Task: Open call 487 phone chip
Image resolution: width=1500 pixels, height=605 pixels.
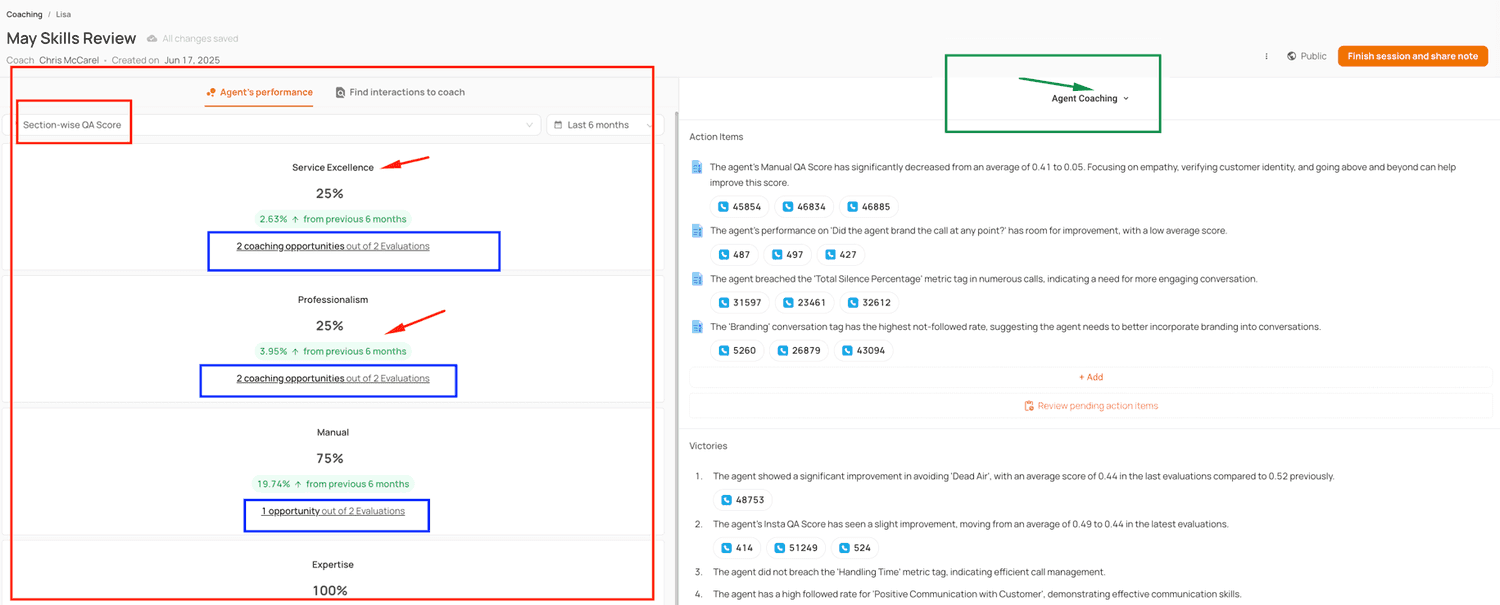Action: (733, 254)
